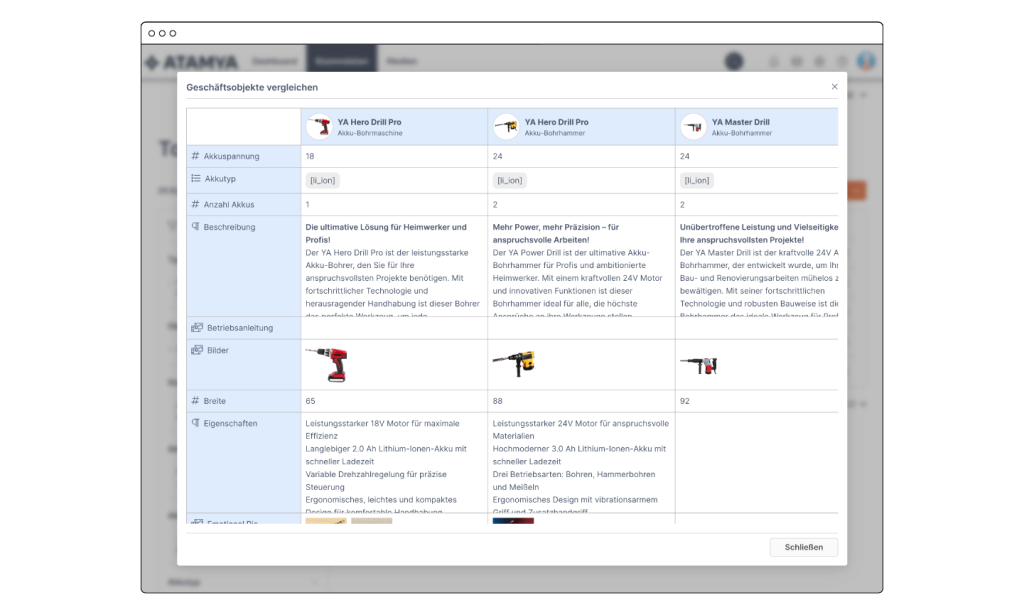The image size is (1024, 615).
Task: Select the Anzahl Akkus row label
Action: pos(229,204)
